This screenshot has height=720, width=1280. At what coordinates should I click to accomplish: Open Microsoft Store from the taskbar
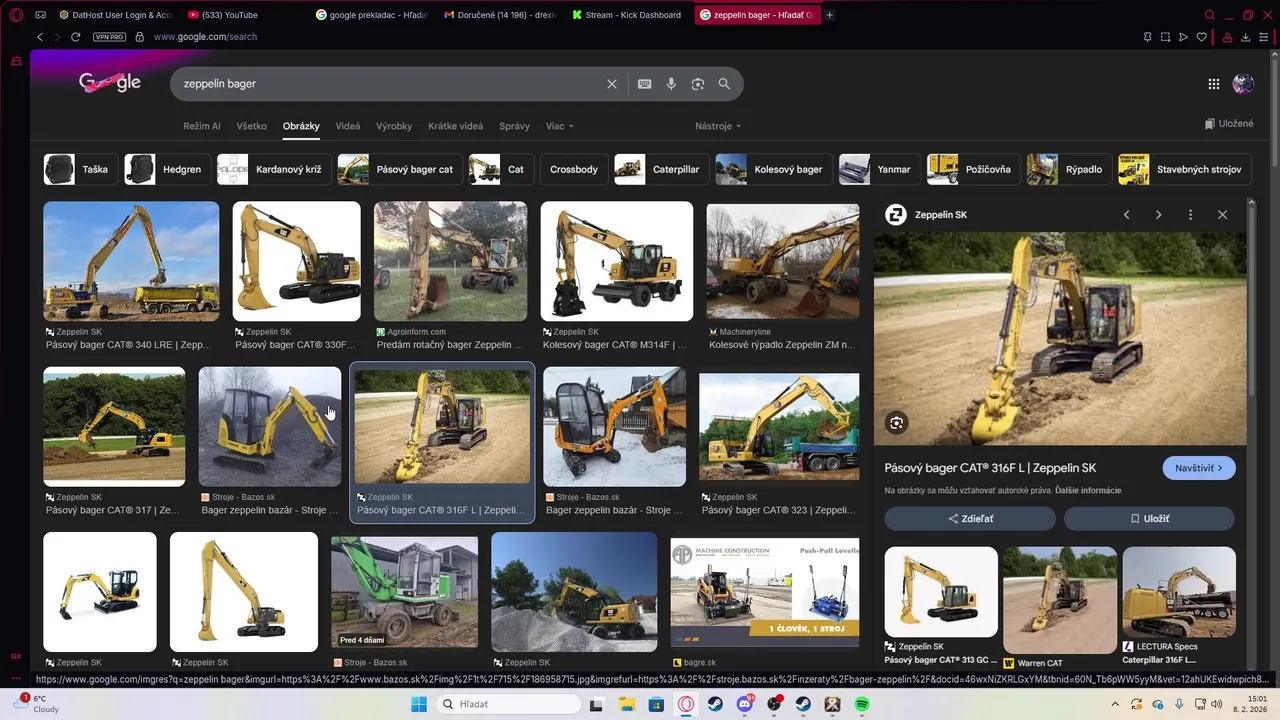[657, 704]
